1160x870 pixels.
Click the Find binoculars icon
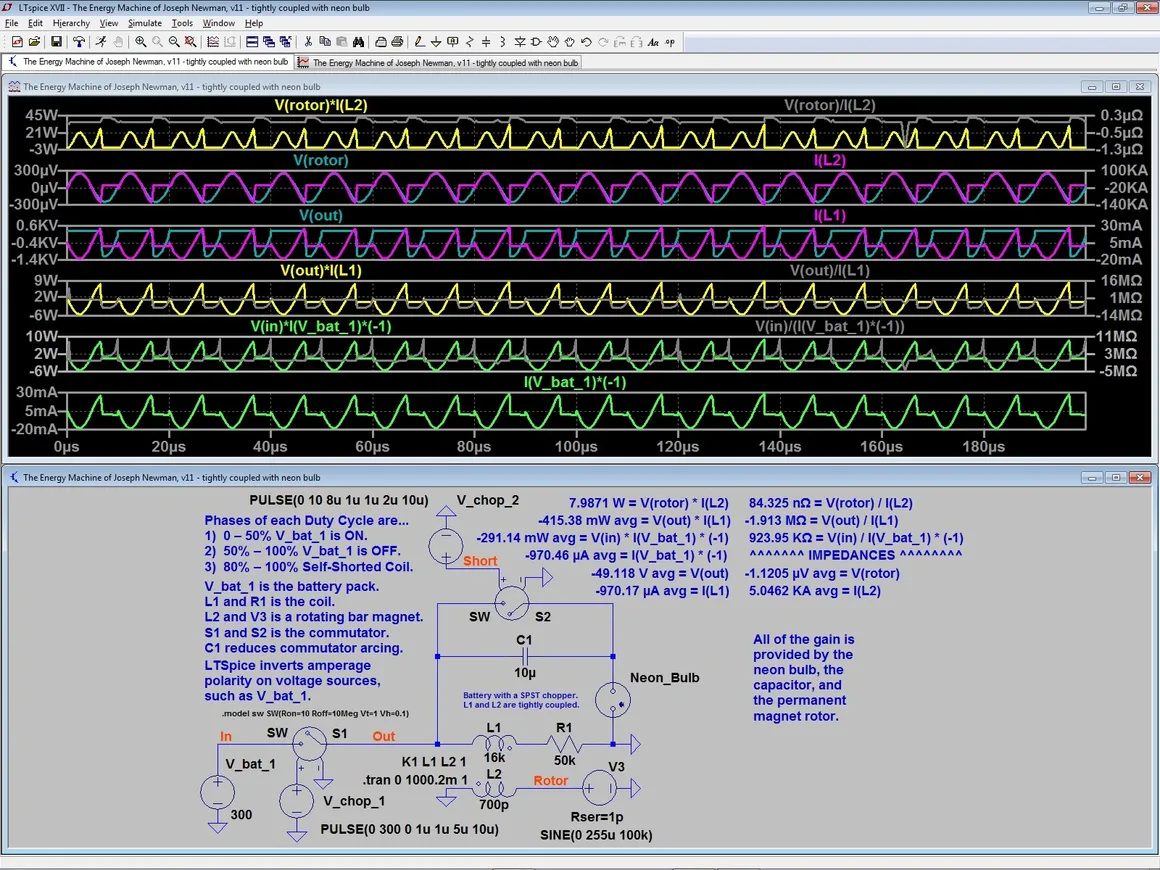pyautogui.click(x=358, y=42)
